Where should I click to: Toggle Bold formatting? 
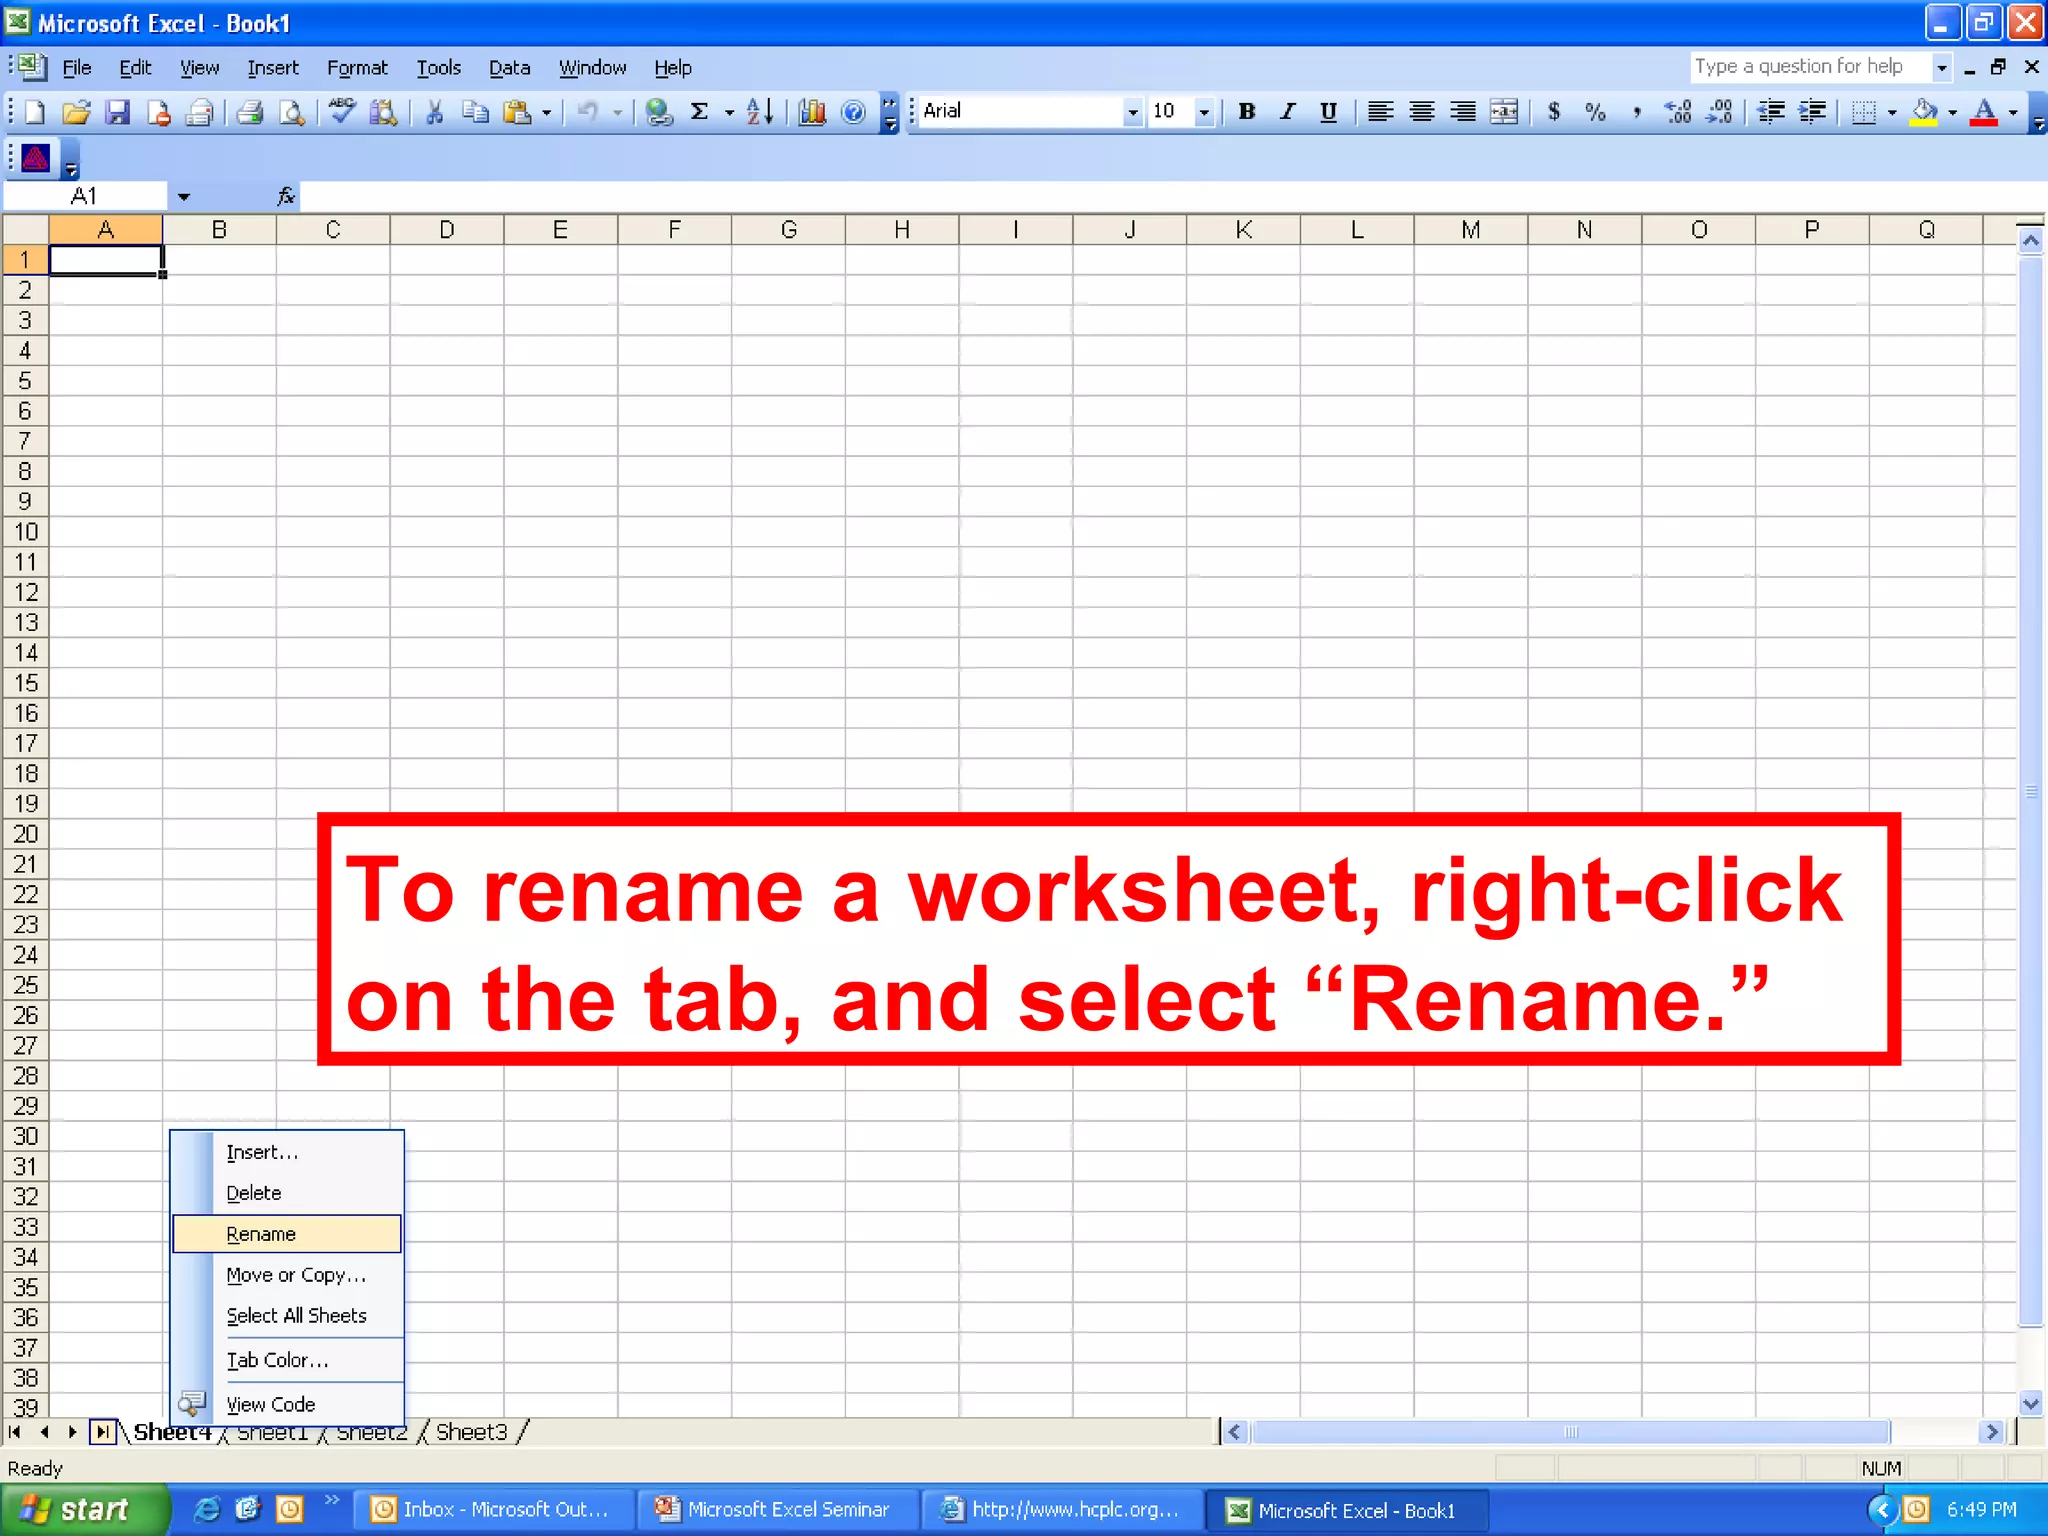pyautogui.click(x=1246, y=112)
